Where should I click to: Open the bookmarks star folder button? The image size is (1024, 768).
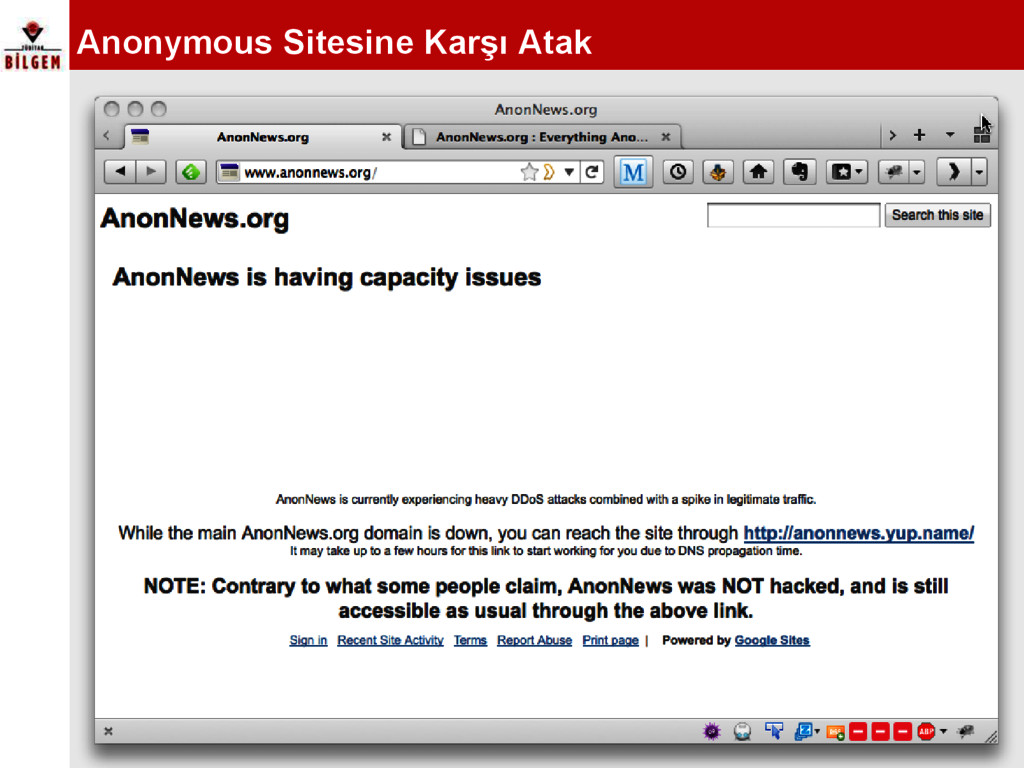[840, 172]
